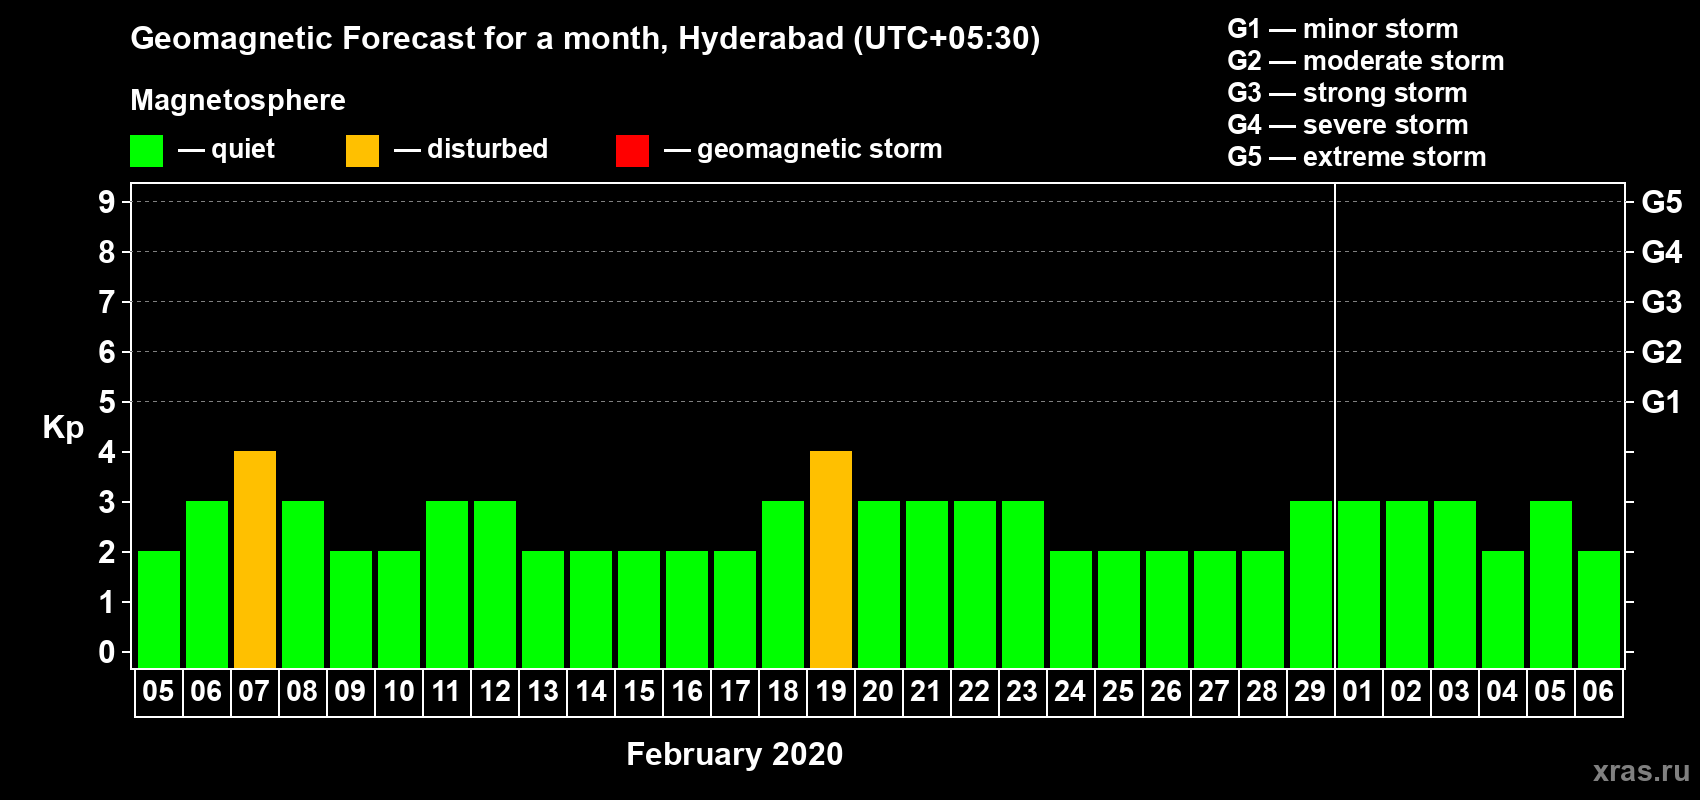Click date cell 23 on the axis
Image resolution: width=1700 pixels, height=800 pixels.
tap(1023, 692)
